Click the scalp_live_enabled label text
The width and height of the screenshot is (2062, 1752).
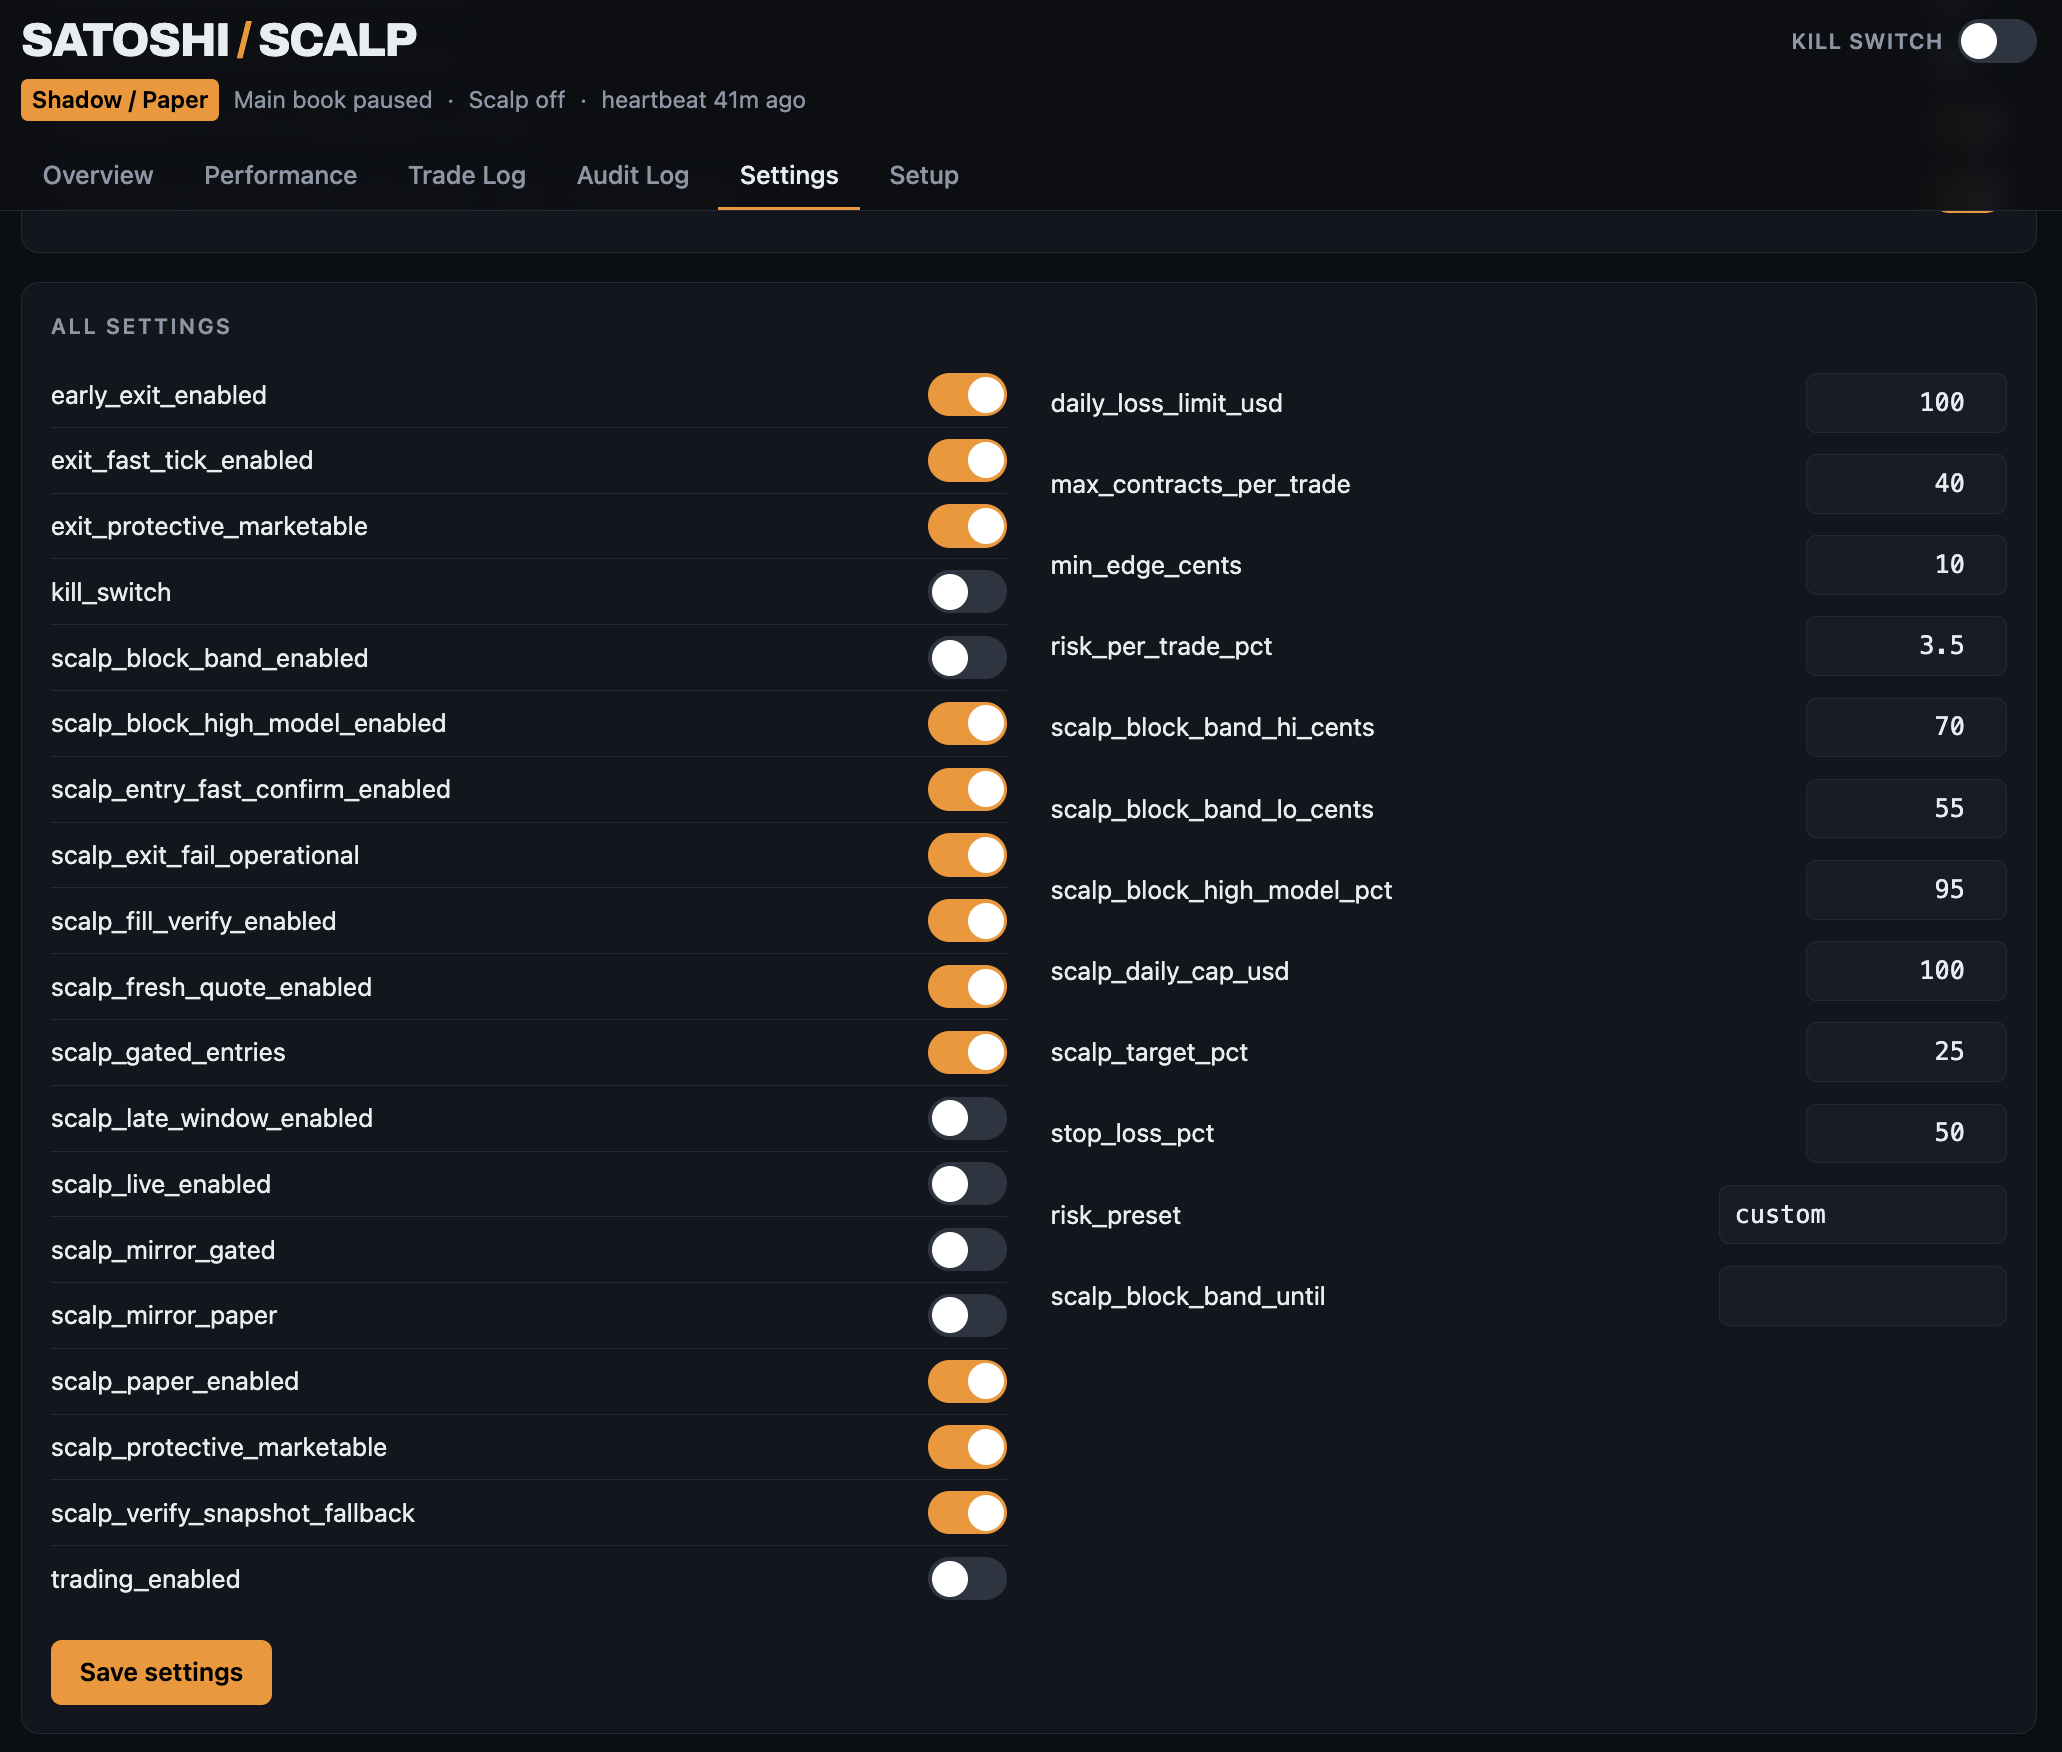161,1184
